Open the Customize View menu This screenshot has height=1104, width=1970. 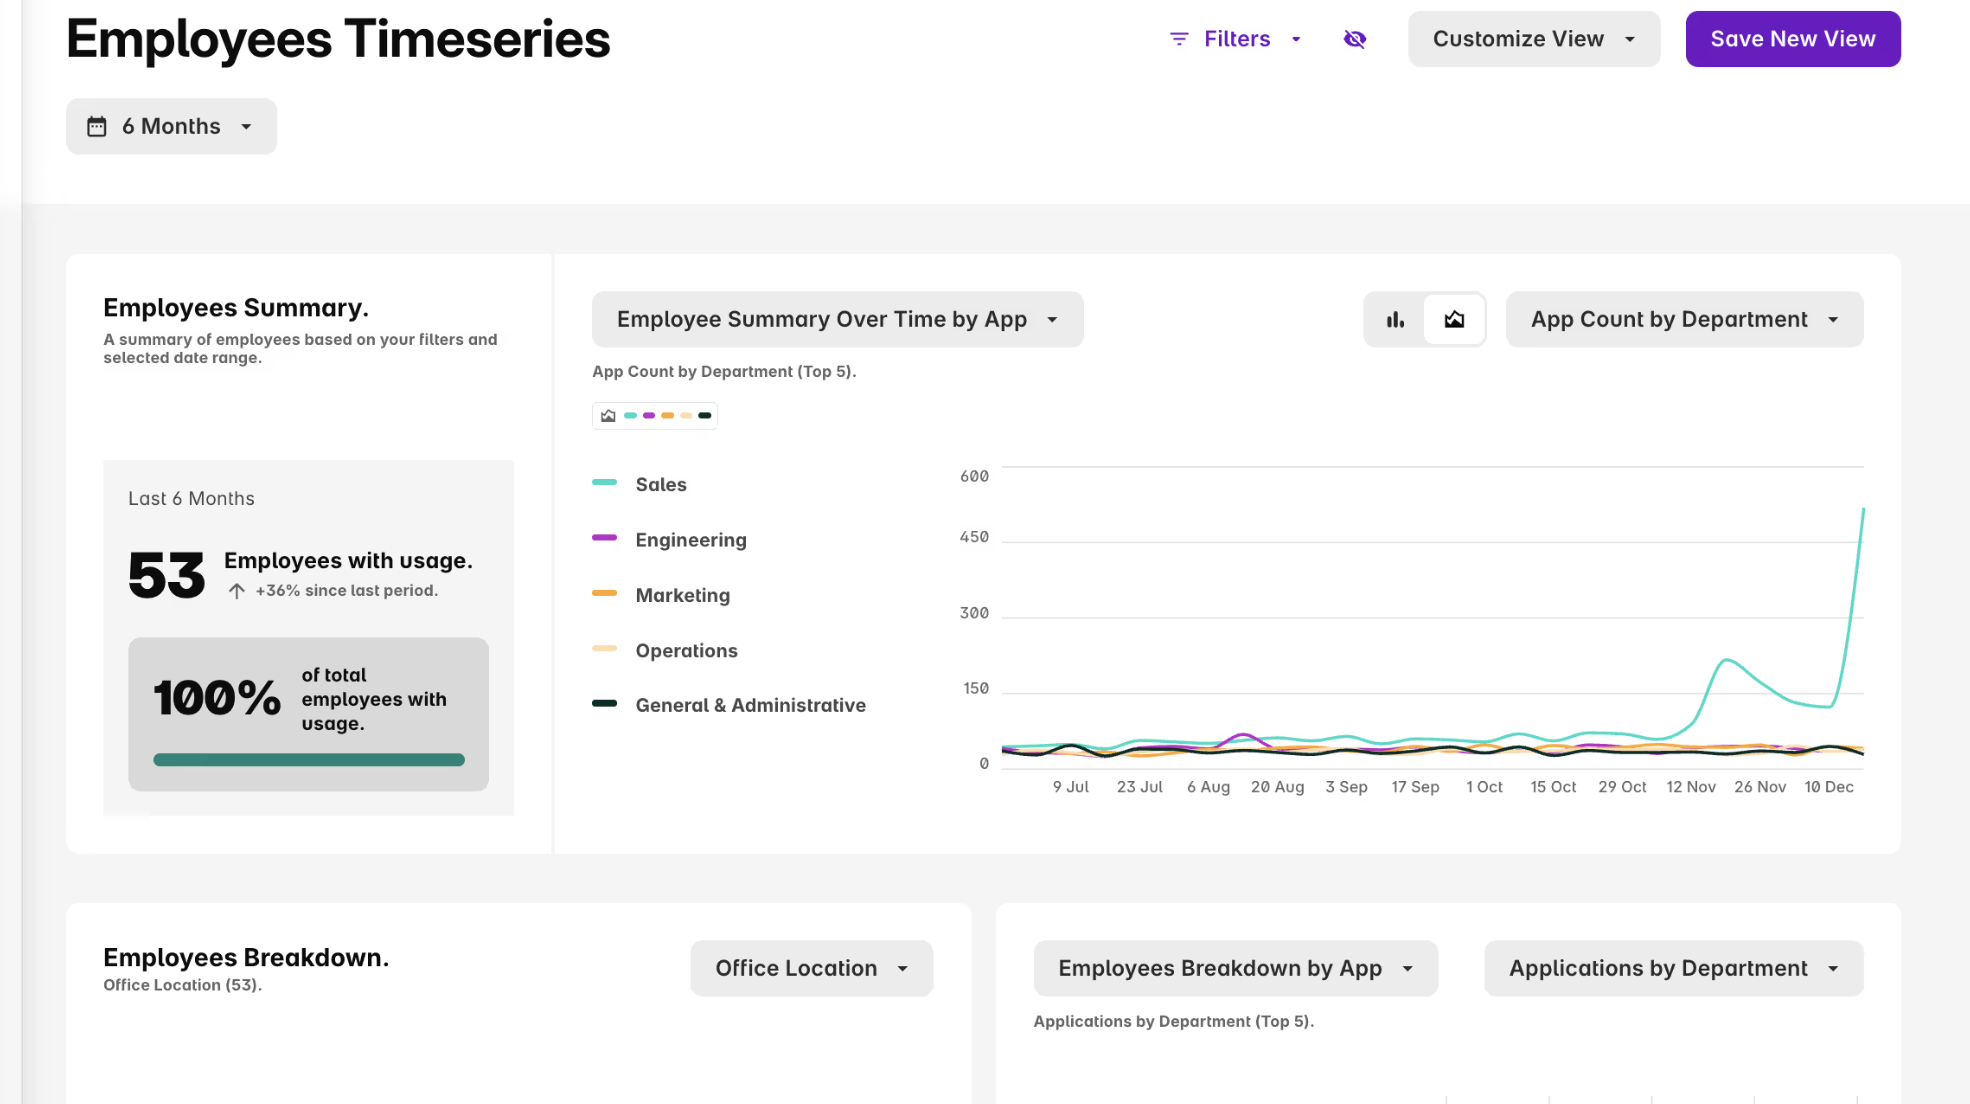pyautogui.click(x=1533, y=39)
